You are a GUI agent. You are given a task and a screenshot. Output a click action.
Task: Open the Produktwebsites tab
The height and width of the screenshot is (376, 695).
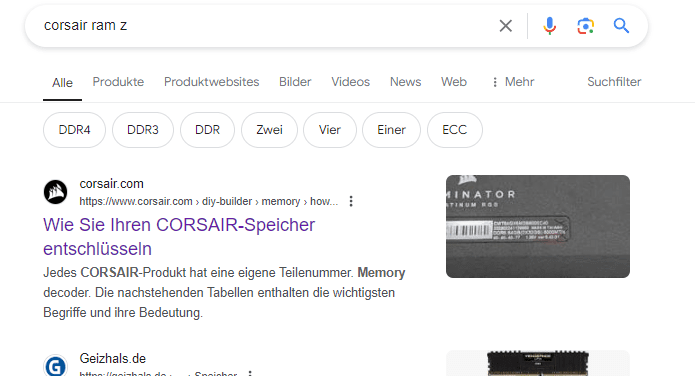click(x=211, y=82)
